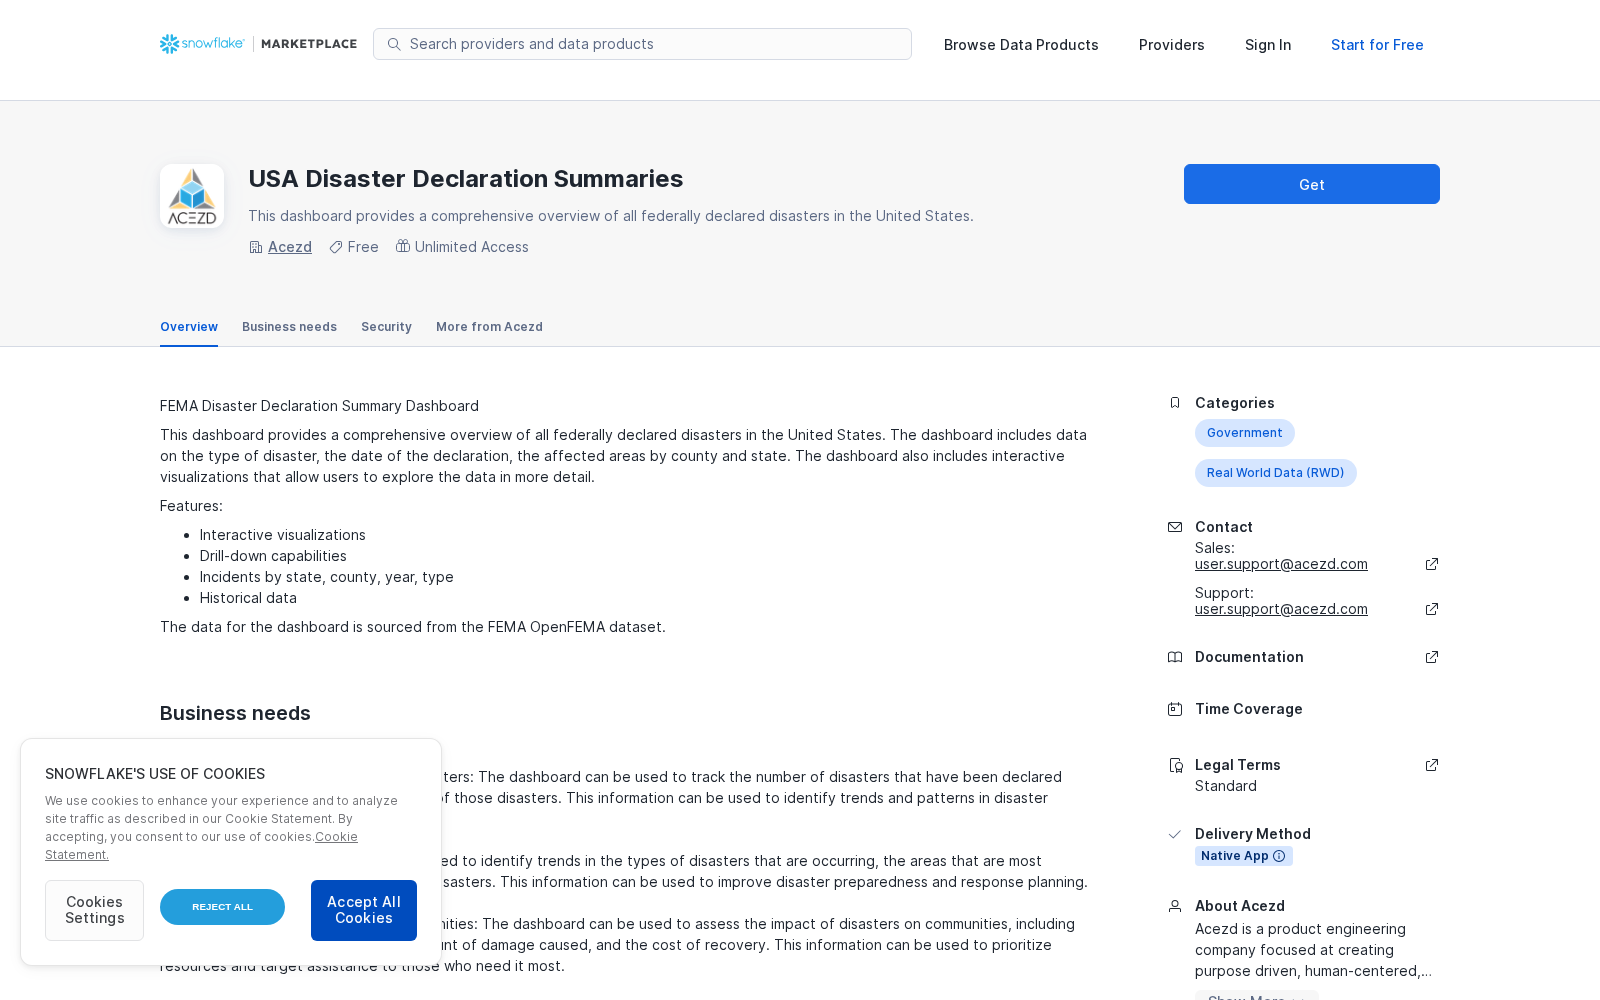Click the About Acezd heading
The width and height of the screenshot is (1600, 1000).
1240,906
